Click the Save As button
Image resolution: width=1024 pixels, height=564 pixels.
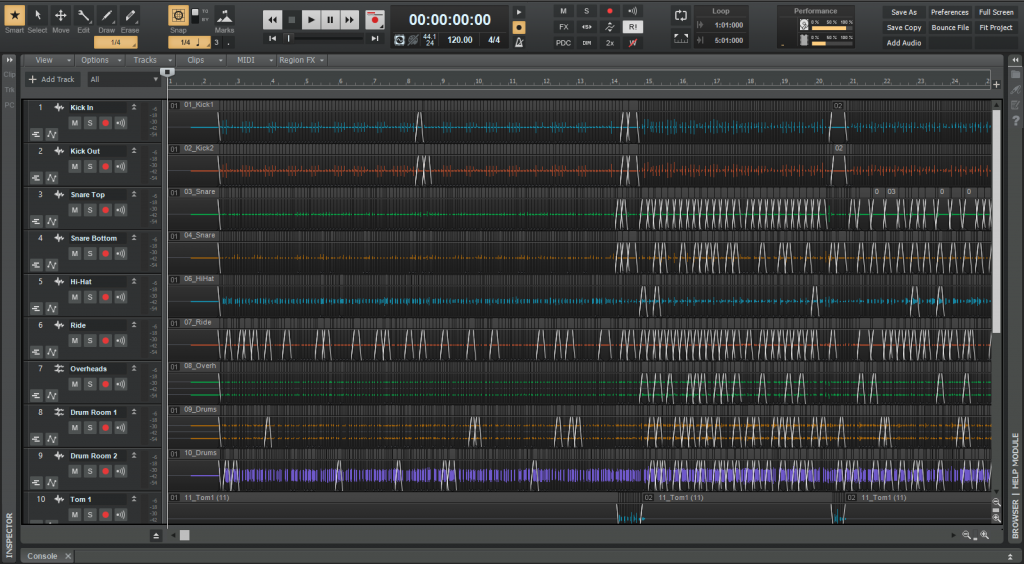point(904,12)
